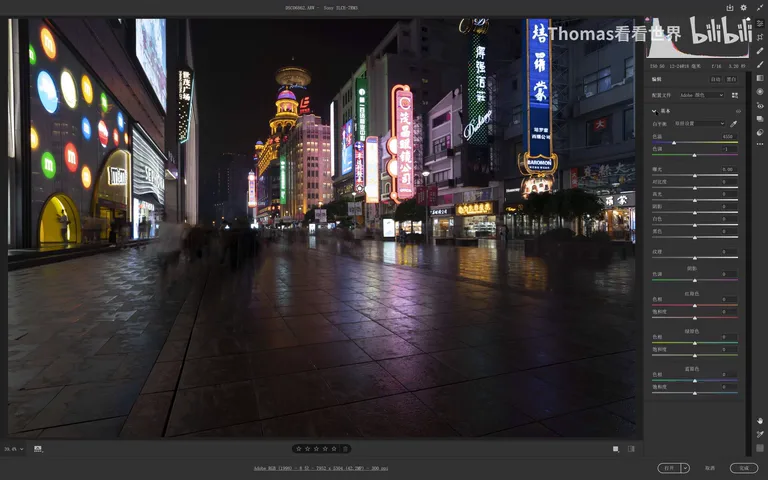Toggle full screen mode icon
Screen dimensions: 768x480
760,7
